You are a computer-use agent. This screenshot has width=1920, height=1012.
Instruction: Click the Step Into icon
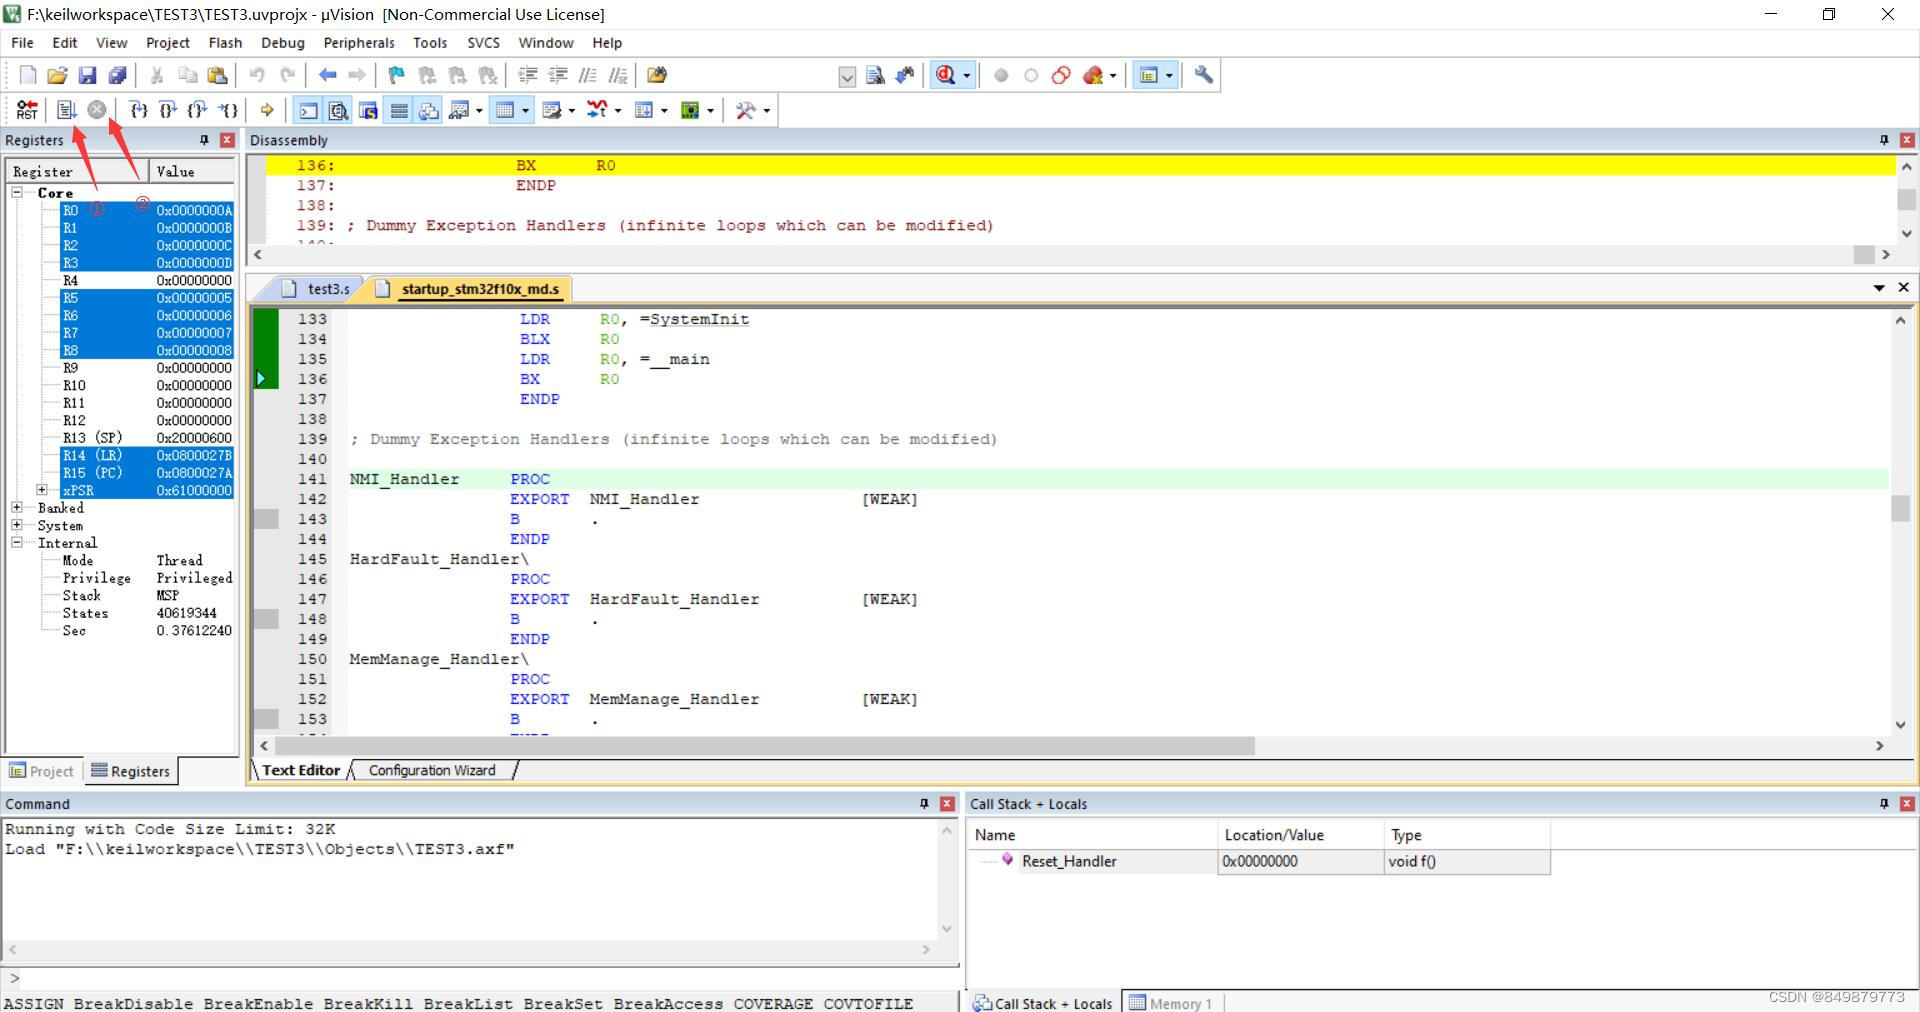[x=138, y=110]
